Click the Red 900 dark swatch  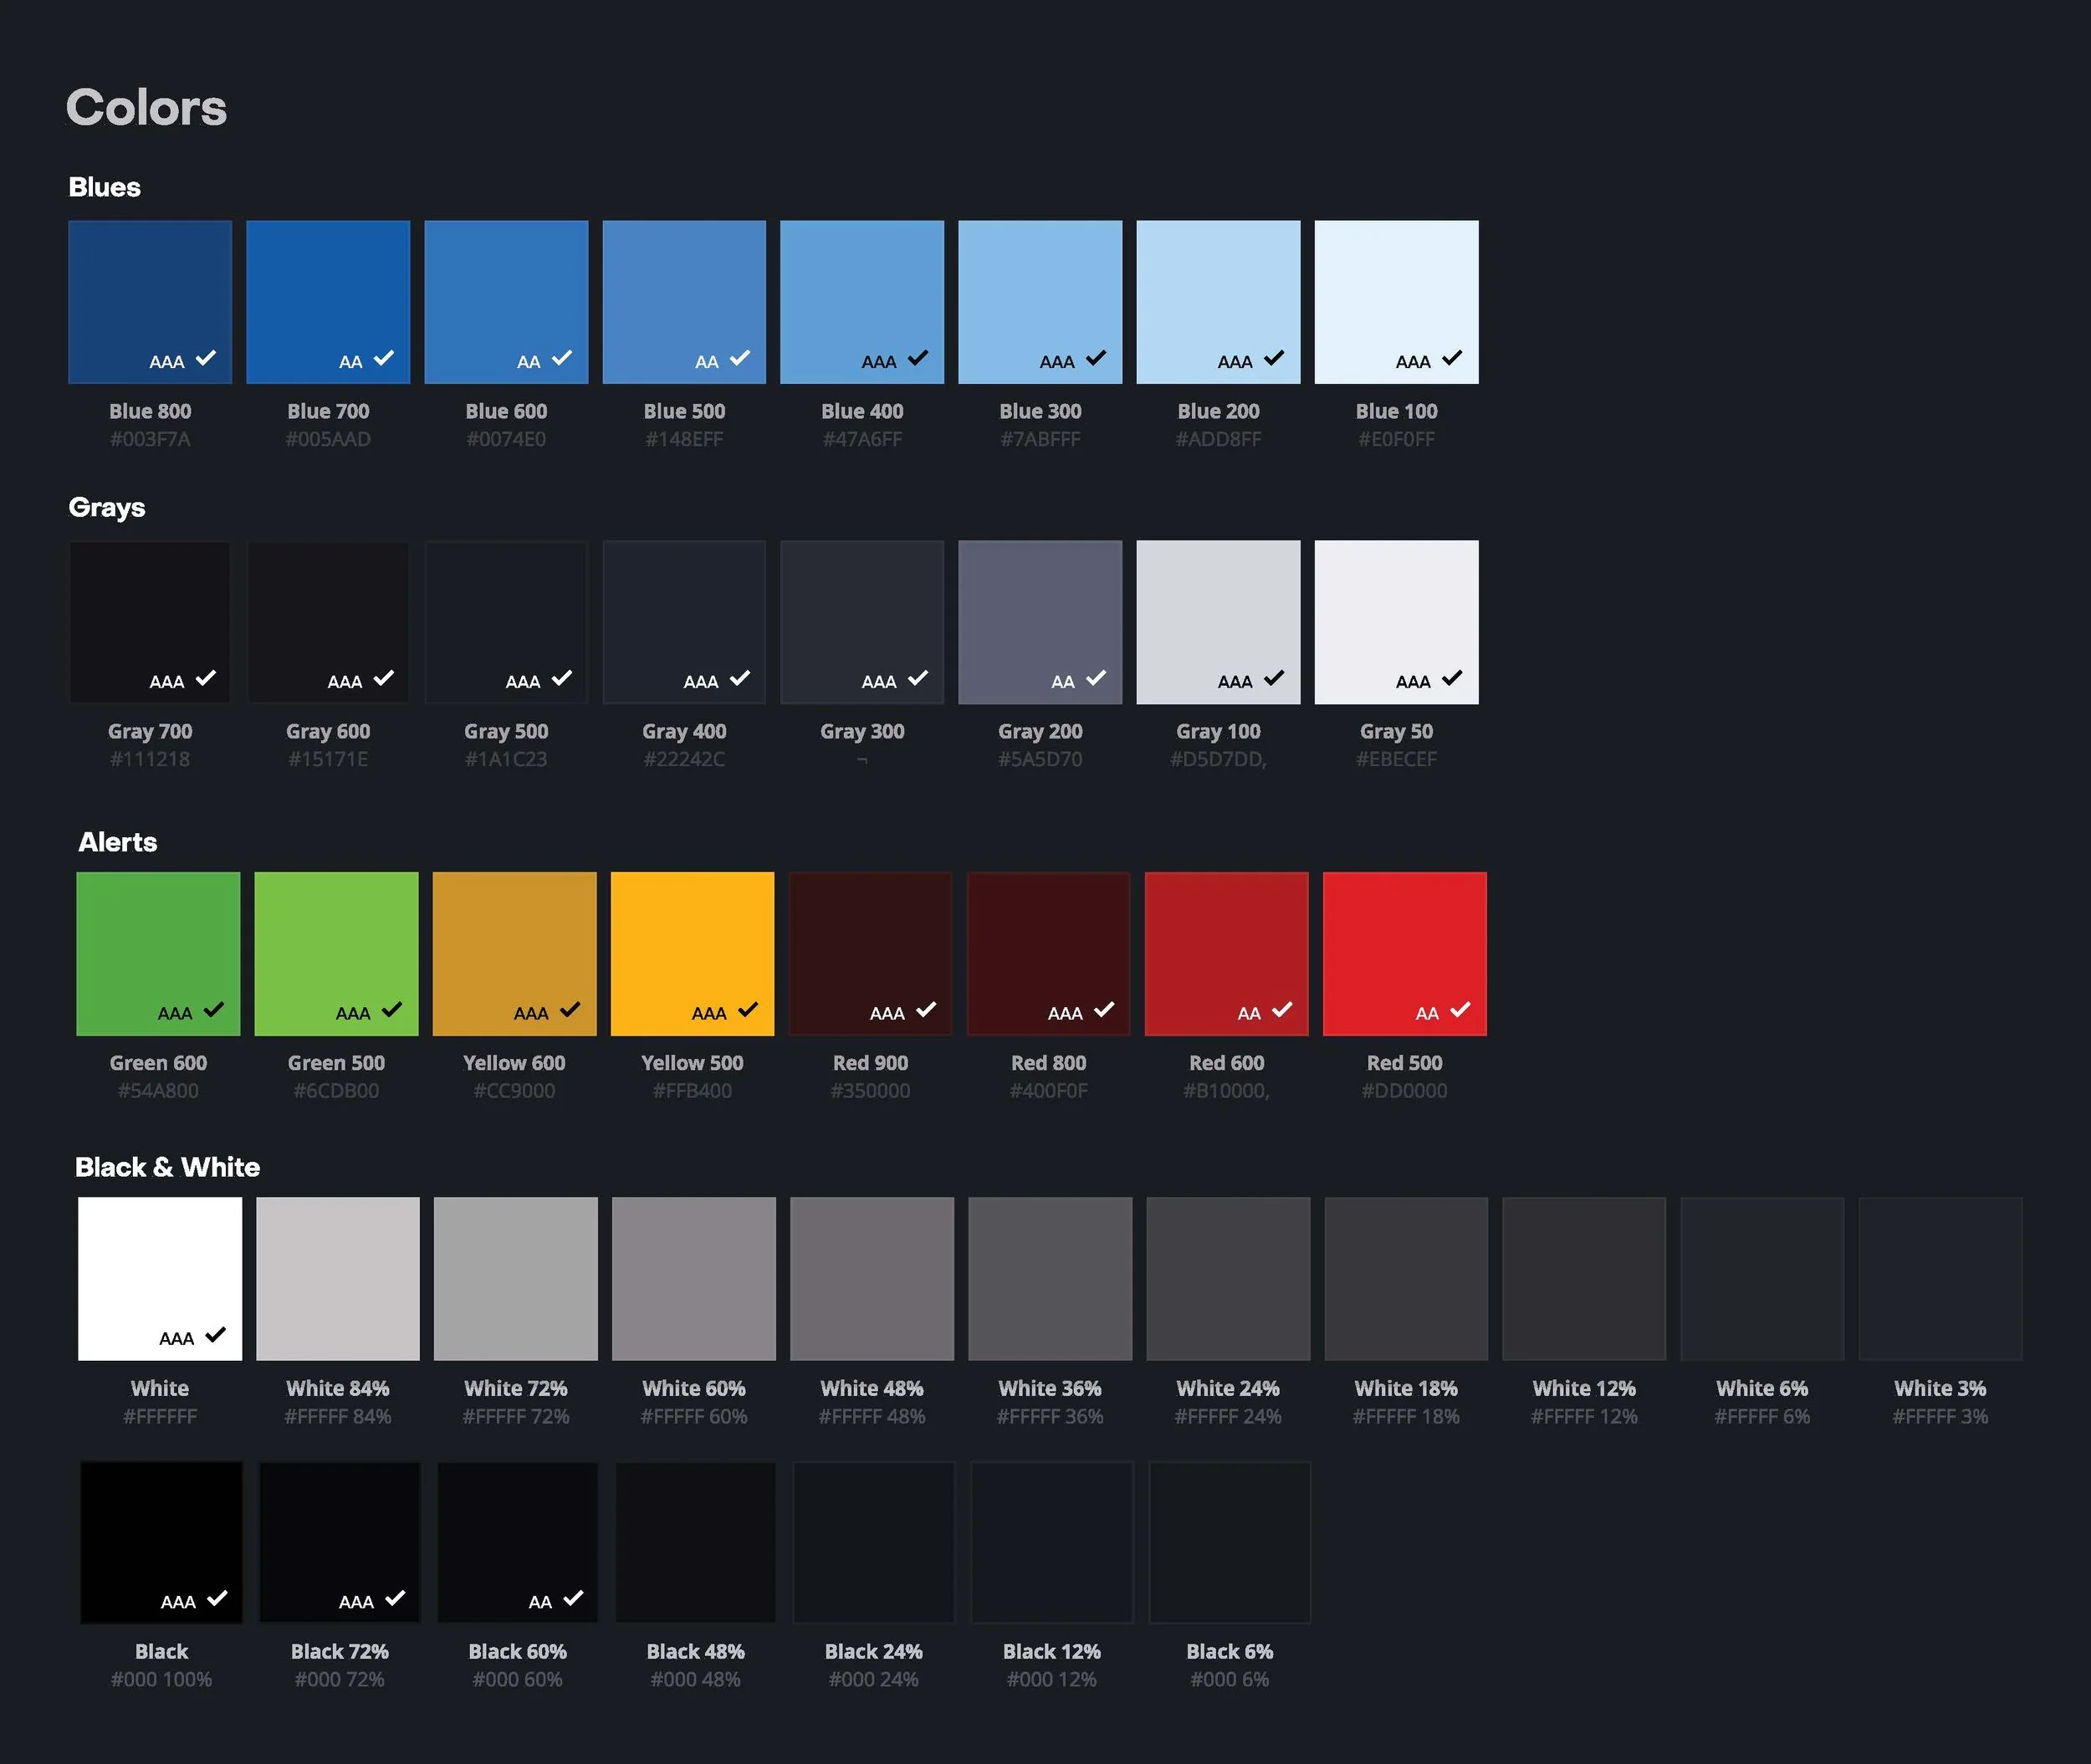pos(870,953)
